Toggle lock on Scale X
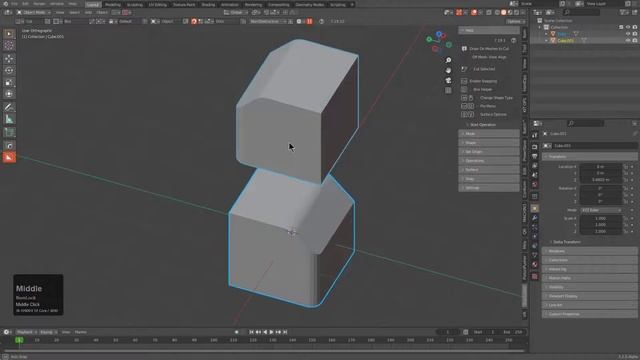 click(x=625, y=219)
